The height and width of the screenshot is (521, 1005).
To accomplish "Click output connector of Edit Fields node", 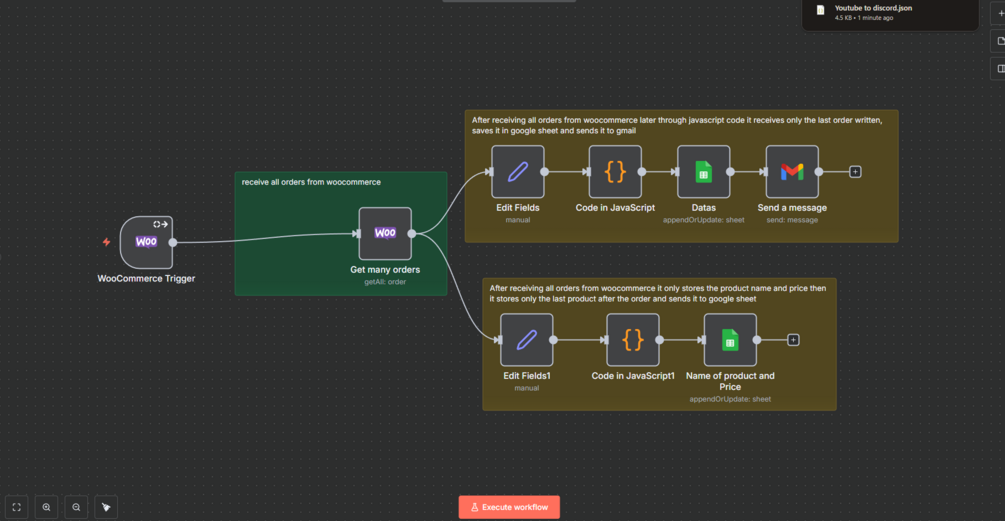I will point(544,172).
